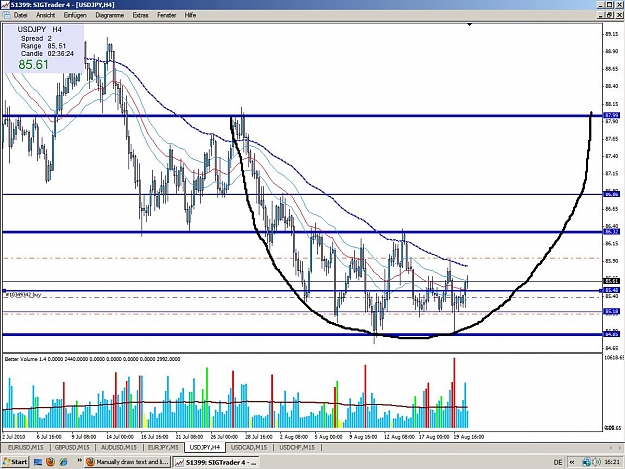Click the 87.40 price scale label
This screenshot has height=469, width=625.
point(612,156)
